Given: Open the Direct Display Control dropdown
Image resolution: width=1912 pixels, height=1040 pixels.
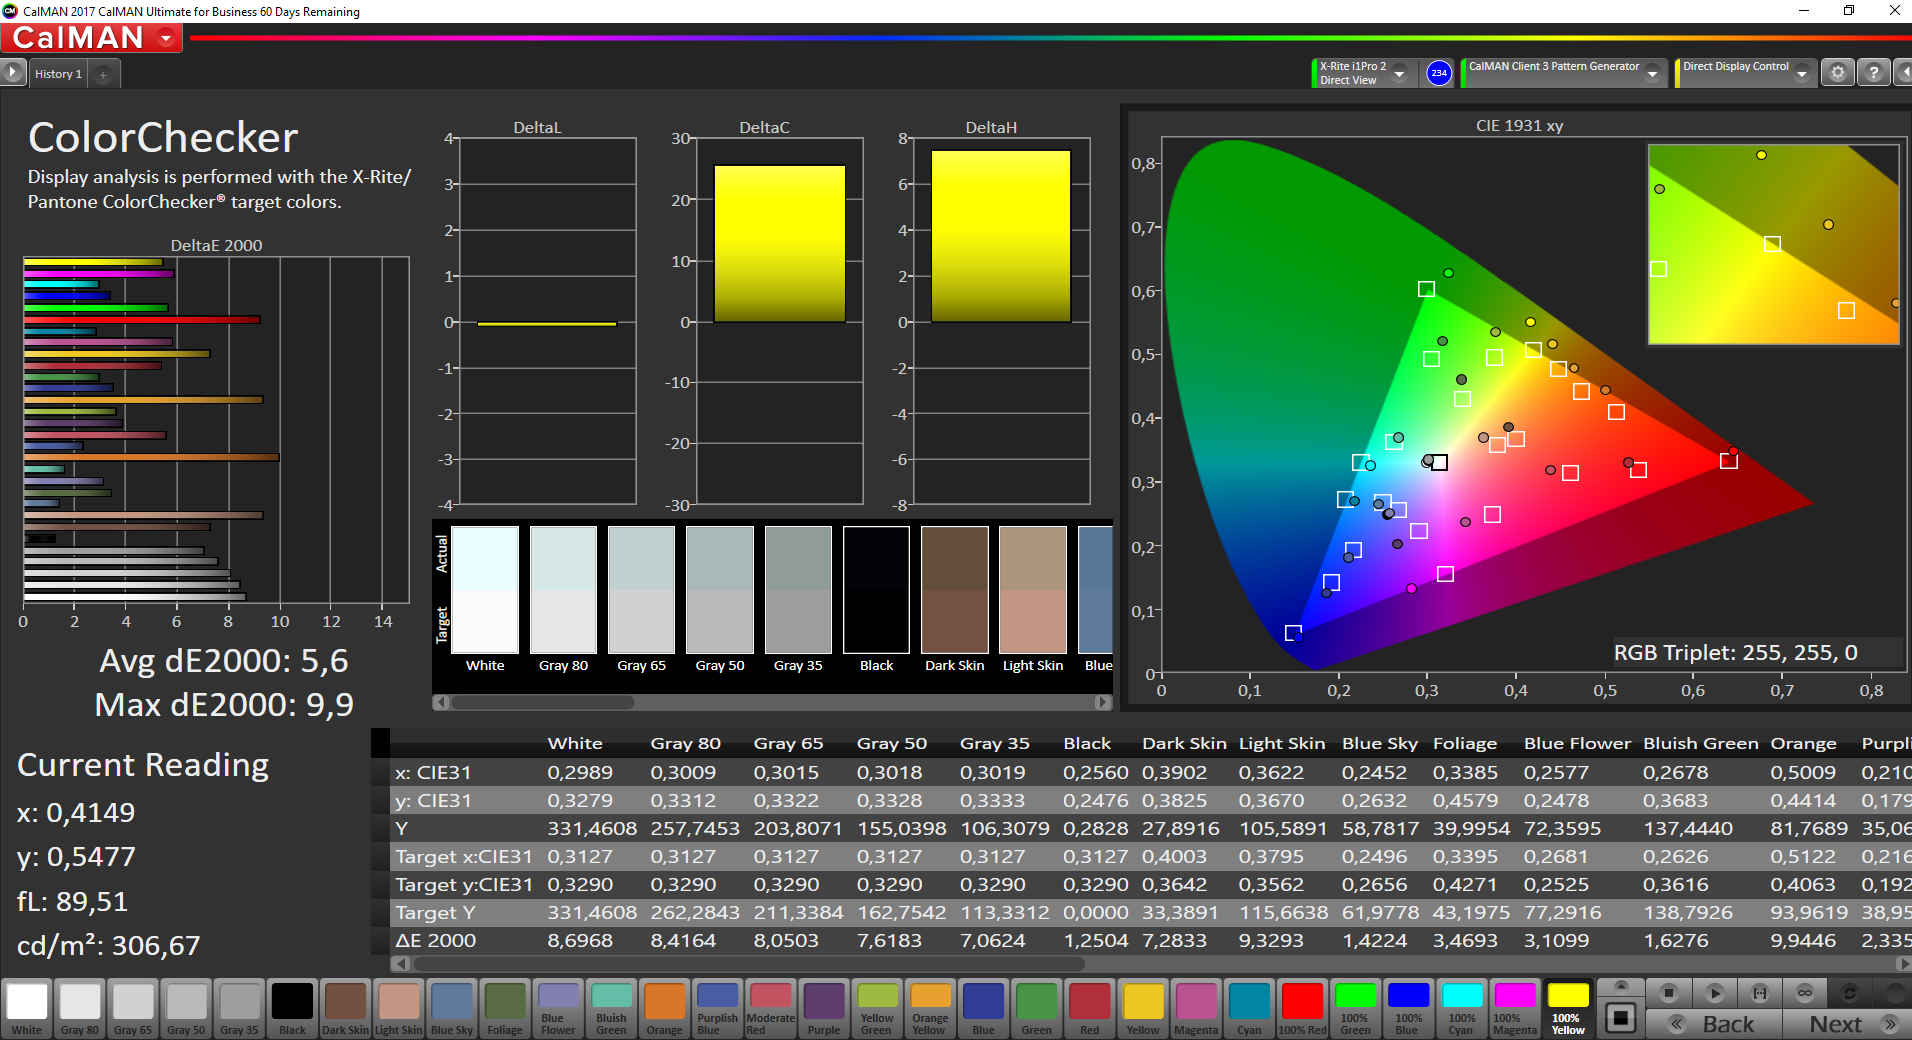Looking at the screenshot, I should point(1801,73).
